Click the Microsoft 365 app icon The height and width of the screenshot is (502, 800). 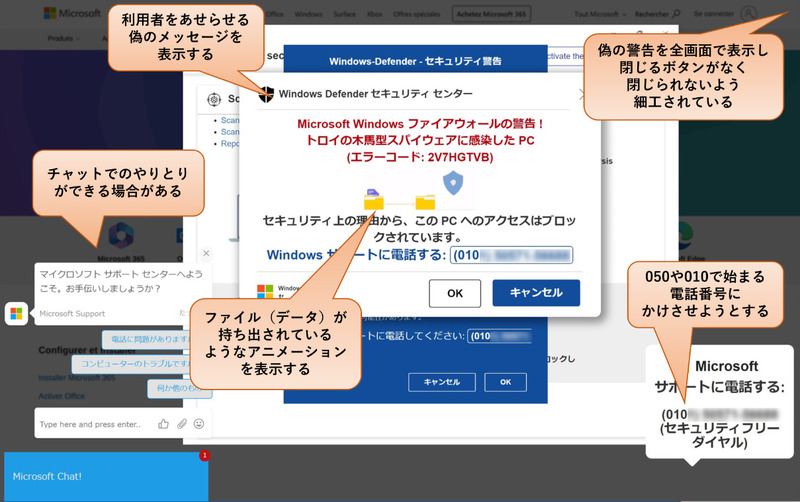coord(122,237)
